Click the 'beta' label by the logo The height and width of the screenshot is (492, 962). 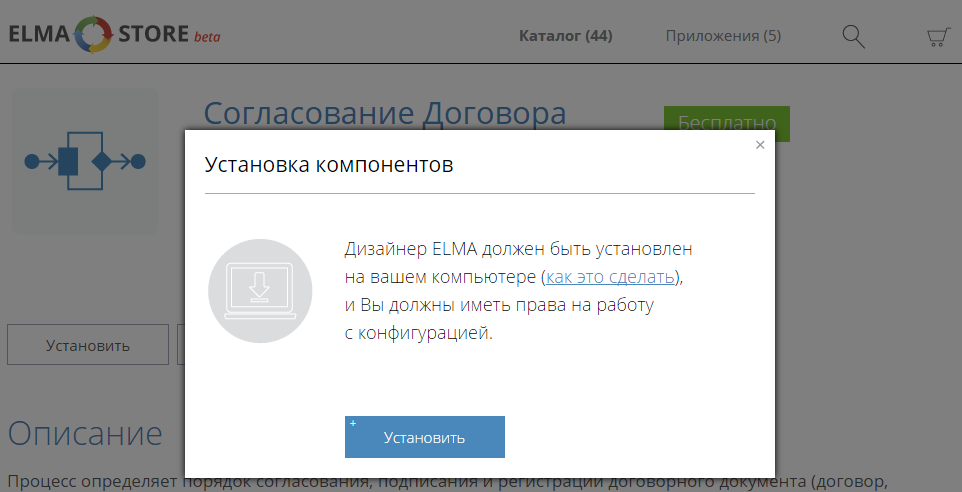(207, 37)
